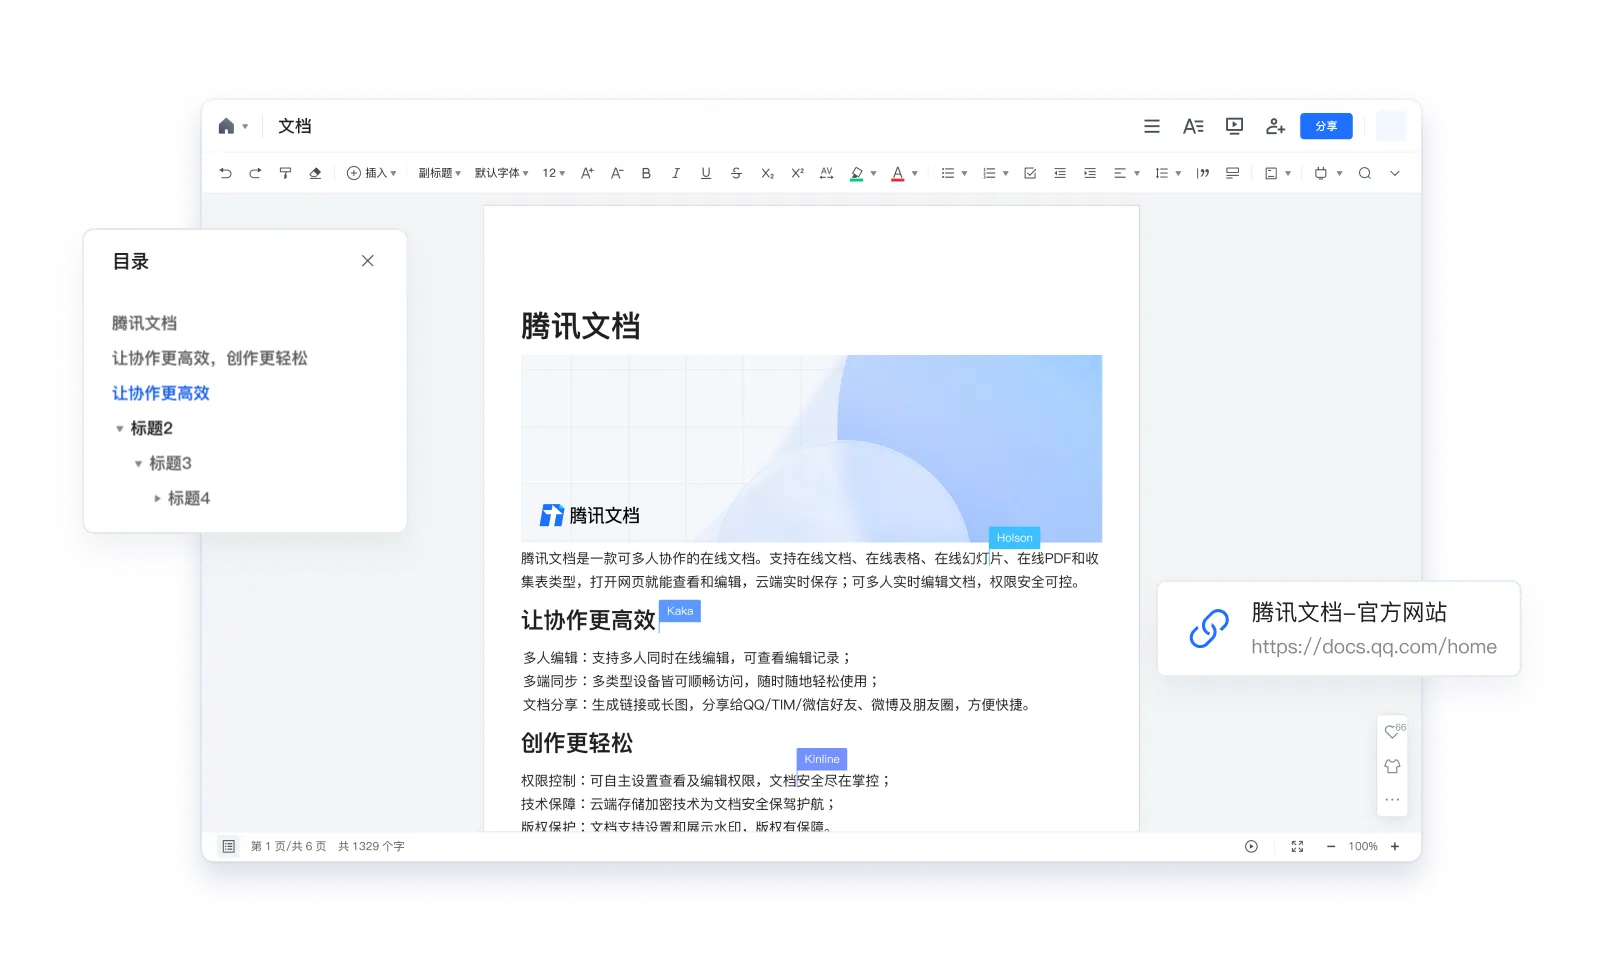The height and width of the screenshot is (960, 1600).
Task: Select 让协作更高效,创作更轻松 outline entry
Action: point(210,358)
